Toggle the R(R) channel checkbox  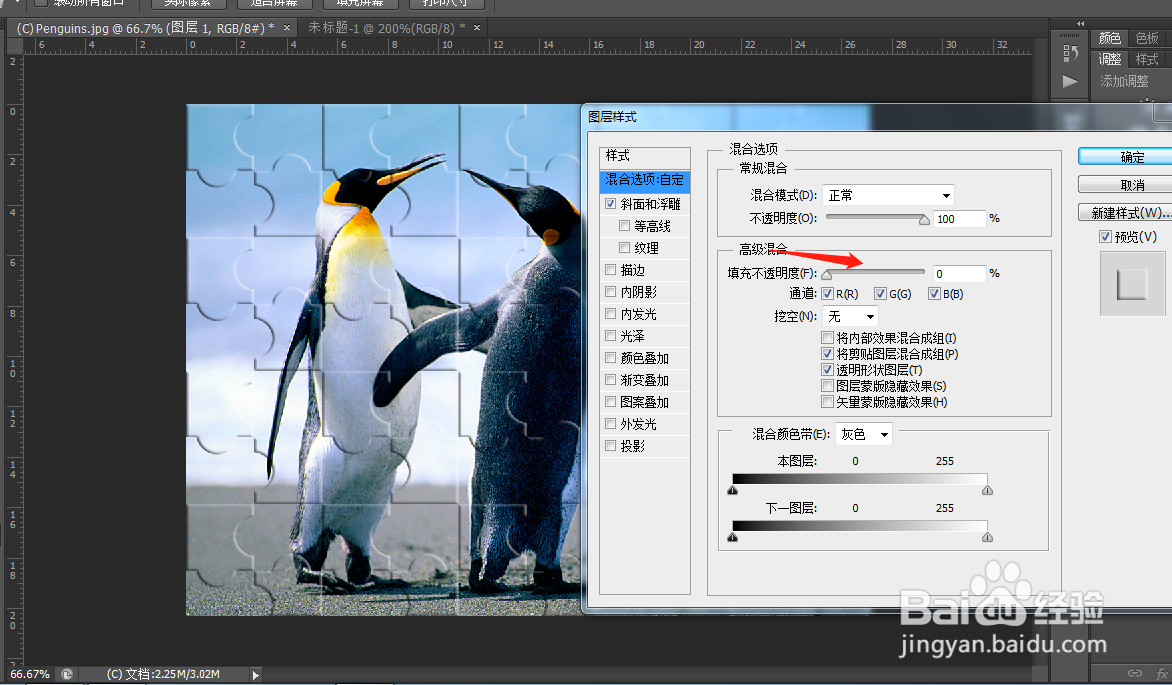827,293
